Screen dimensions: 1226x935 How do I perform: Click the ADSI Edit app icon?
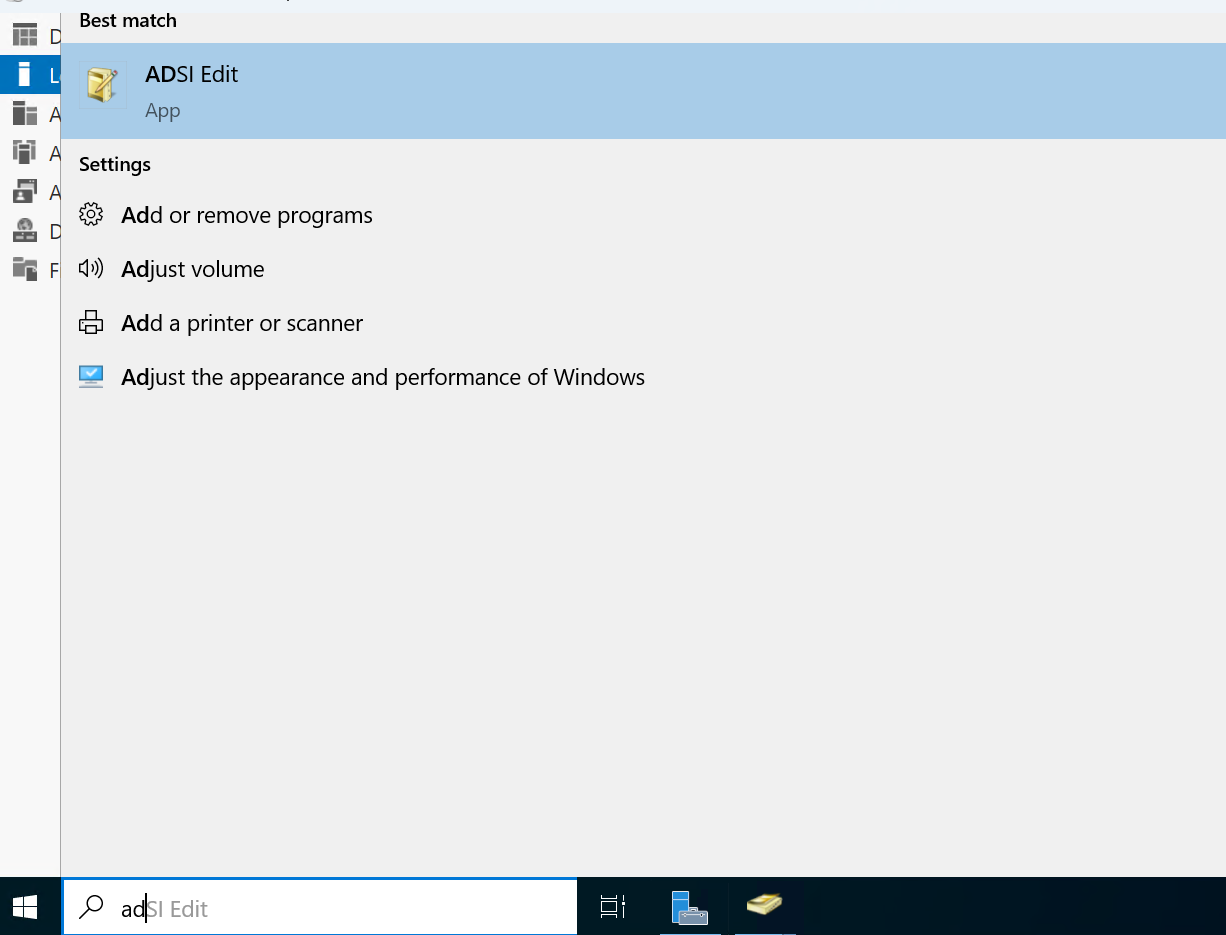pyautogui.click(x=102, y=85)
